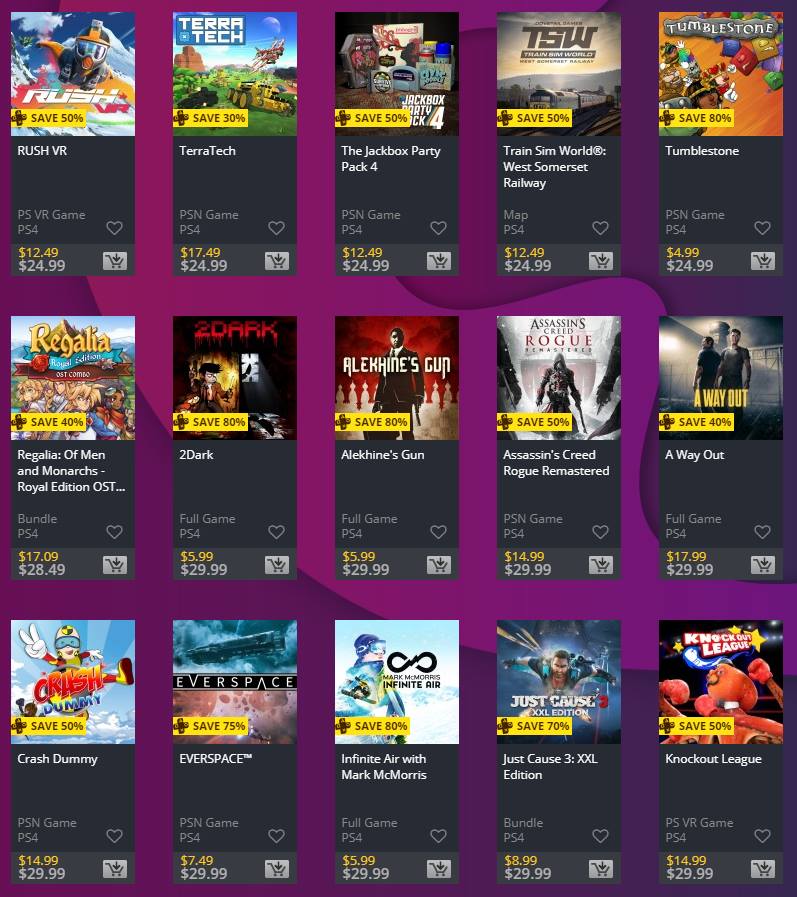The width and height of the screenshot is (797, 897).
Task: Add TerraTech to the cart
Action: click(277, 261)
